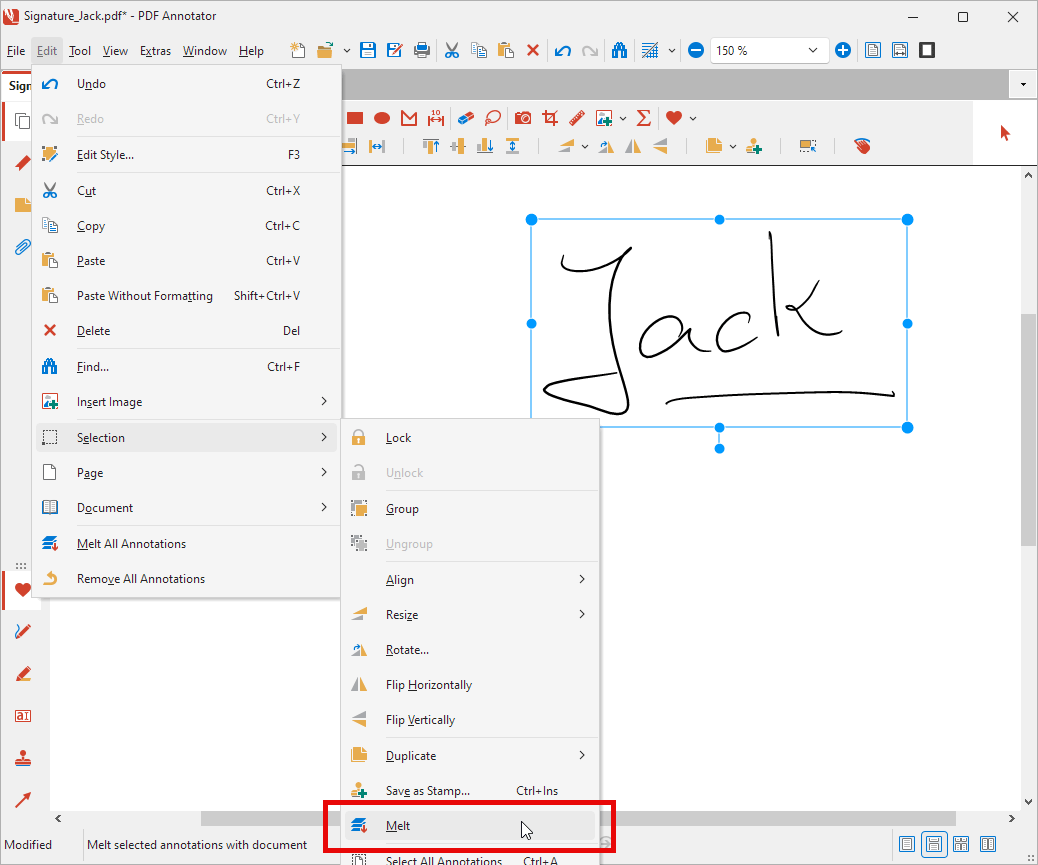Viewport: 1038px width, 865px height.
Task: Select the Text tool in left sidebar
Action: pyautogui.click(x=22, y=716)
